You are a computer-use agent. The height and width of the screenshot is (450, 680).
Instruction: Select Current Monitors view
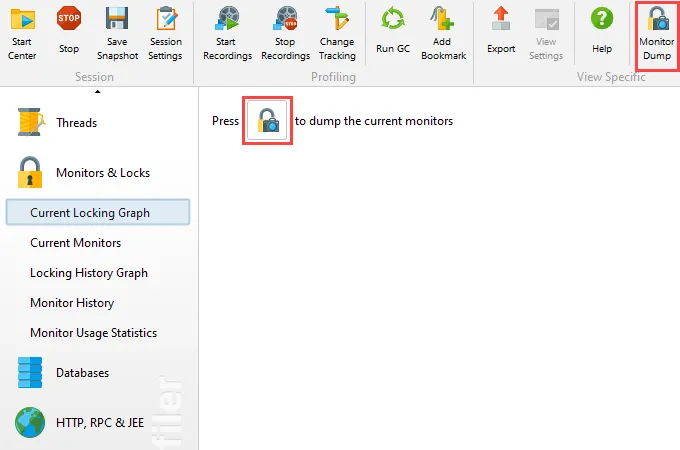point(75,243)
